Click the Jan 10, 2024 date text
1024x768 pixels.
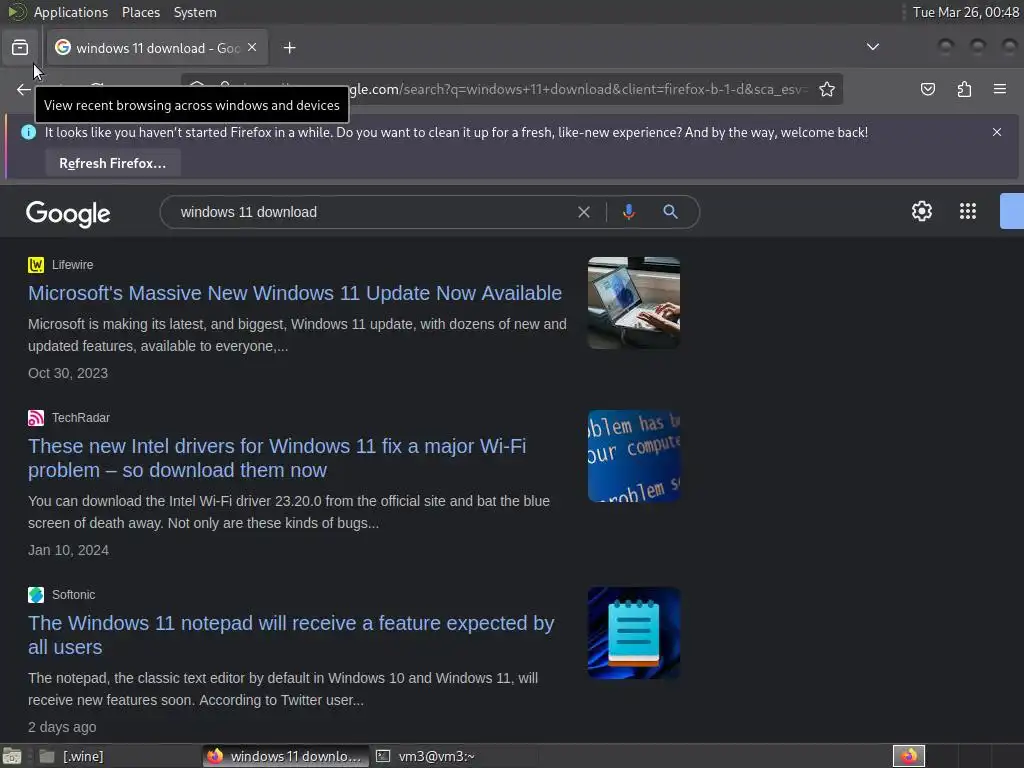coord(69,550)
